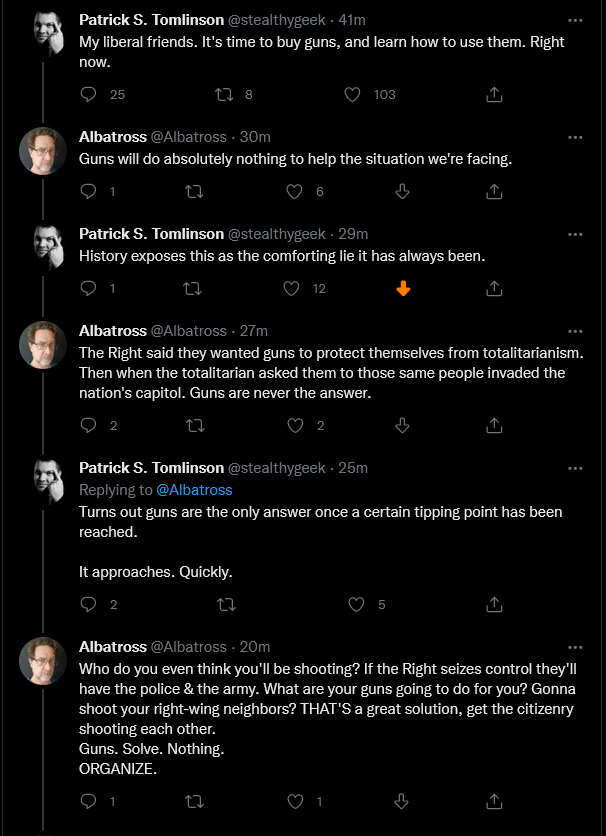Open more options for the 41m tweet
The width and height of the screenshot is (606, 836).
[575, 21]
